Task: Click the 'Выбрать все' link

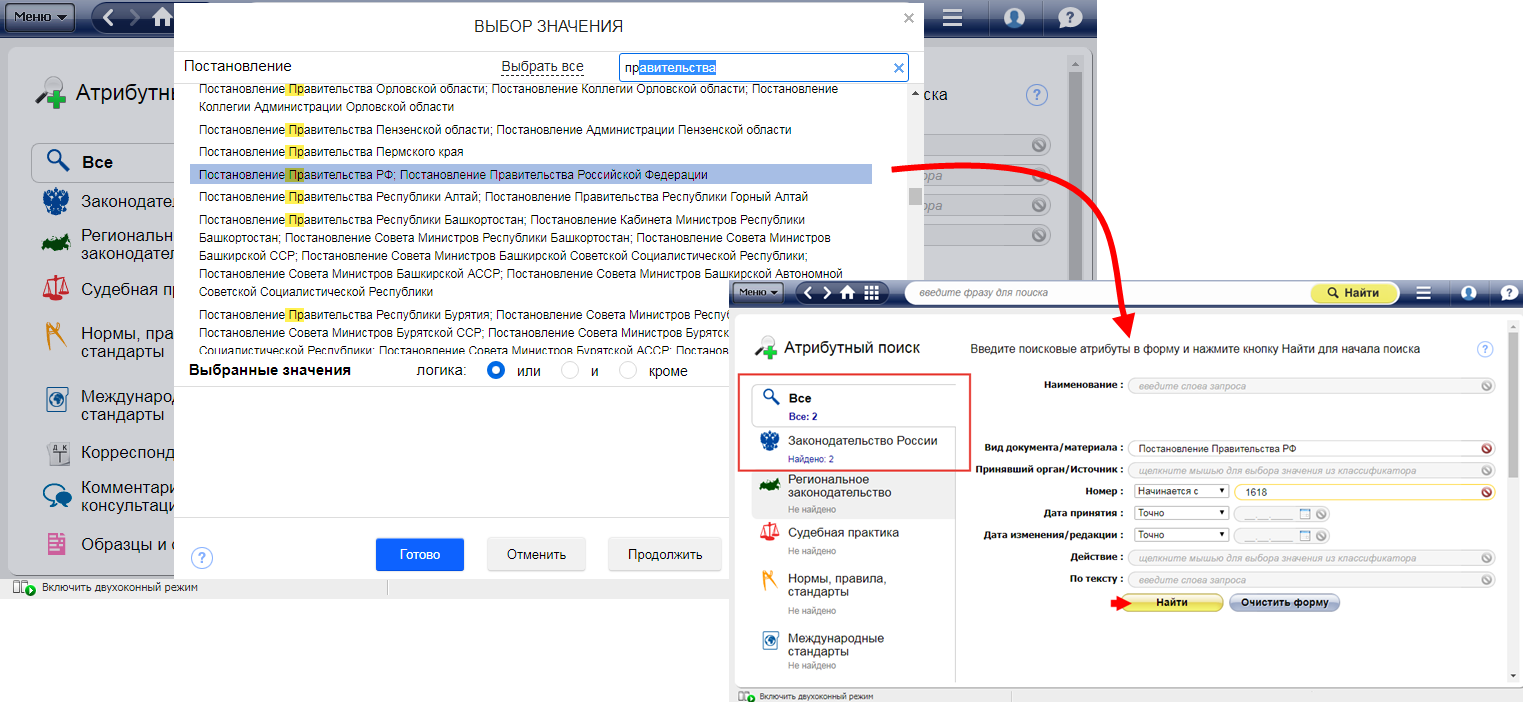Action: coord(542,67)
